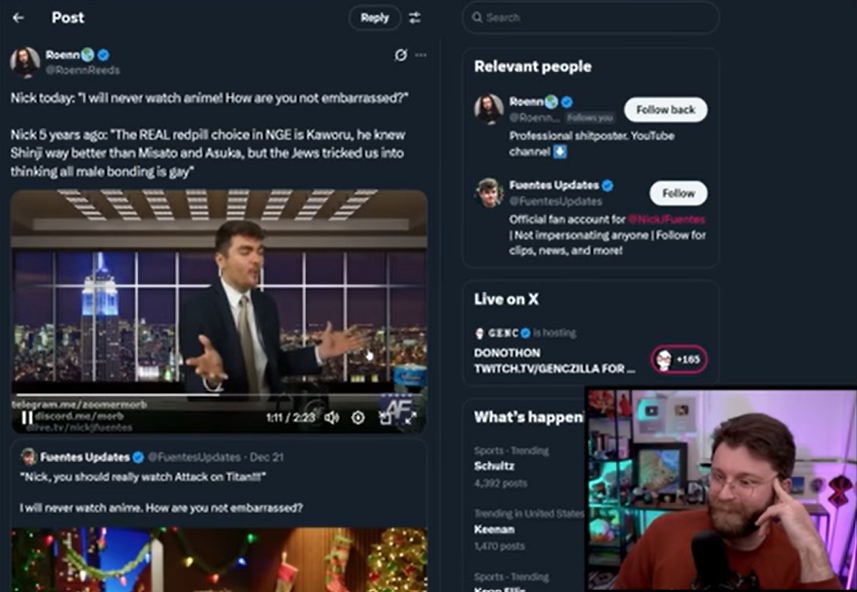Click the Reply button
Viewport: 857px width, 592px height.
tap(375, 18)
